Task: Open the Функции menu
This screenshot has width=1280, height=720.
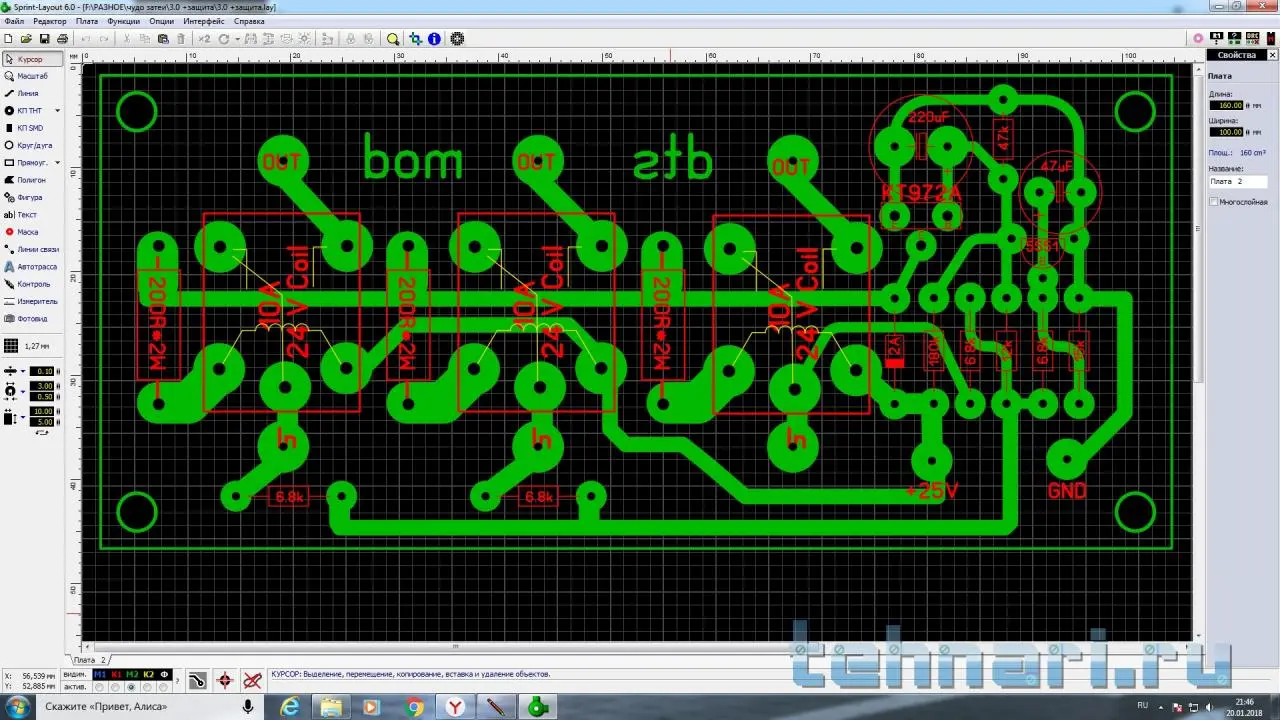Action: pyautogui.click(x=123, y=21)
